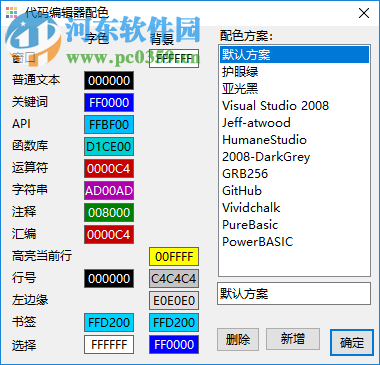Click the 函数库 color swatch D1CE00
This screenshot has width=380, height=365.
(x=109, y=146)
